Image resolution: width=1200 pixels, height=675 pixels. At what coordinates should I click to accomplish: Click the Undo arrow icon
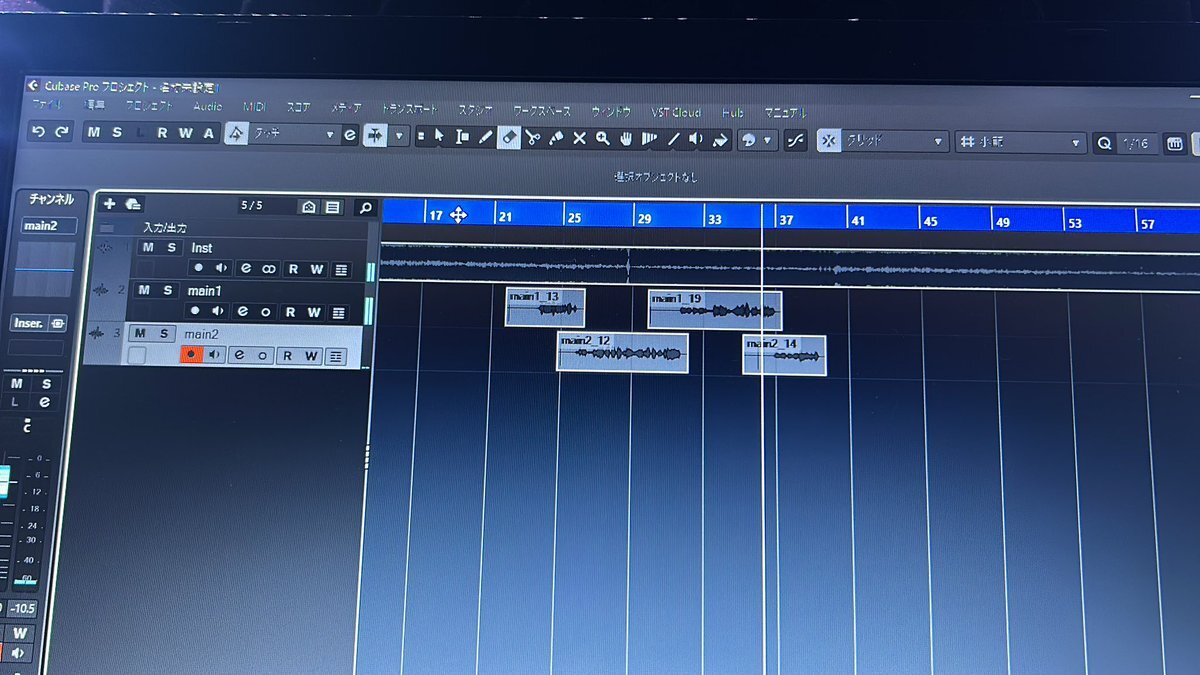pyautogui.click(x=37, y=133)
